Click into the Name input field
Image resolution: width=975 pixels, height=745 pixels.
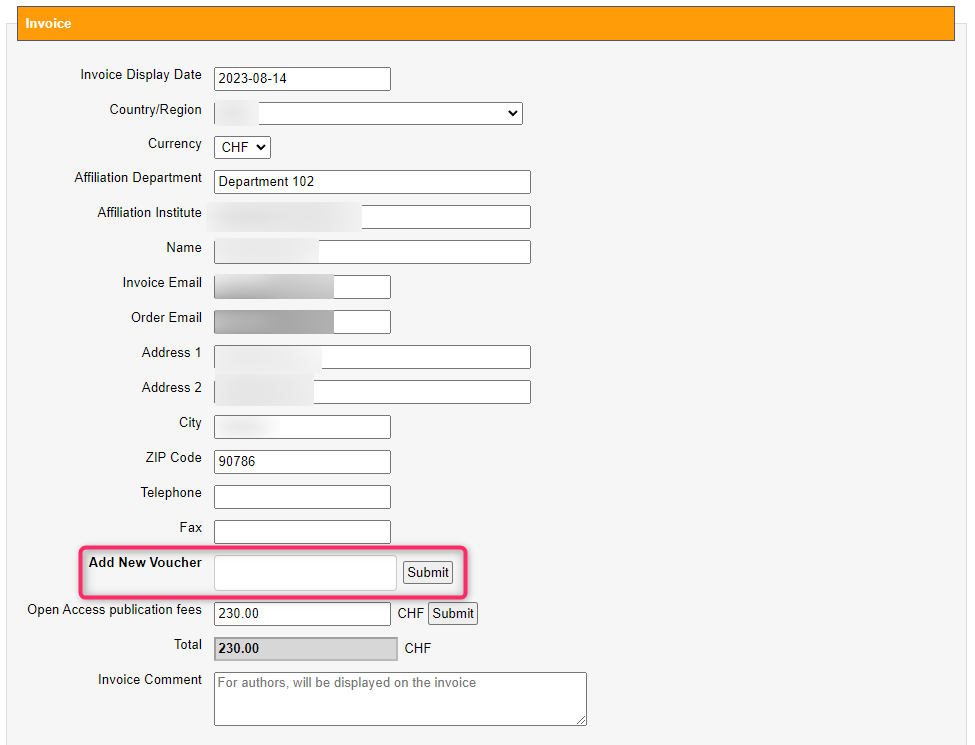coord(372,252)
